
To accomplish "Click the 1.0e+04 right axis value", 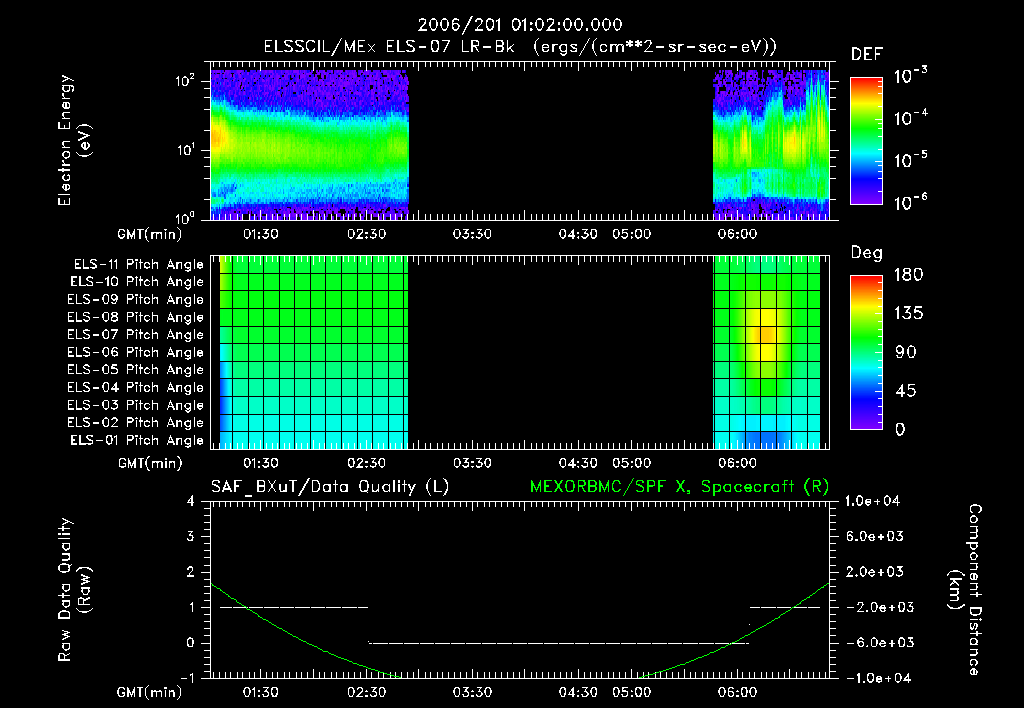I will click(x=872, y=501).
